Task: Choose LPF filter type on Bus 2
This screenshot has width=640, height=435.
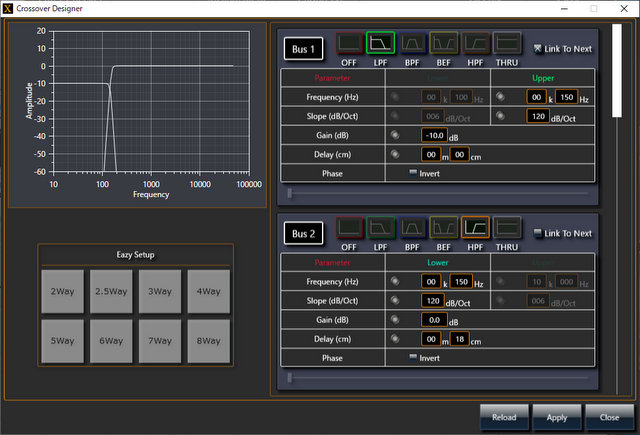Action: (x=380, y=229)
